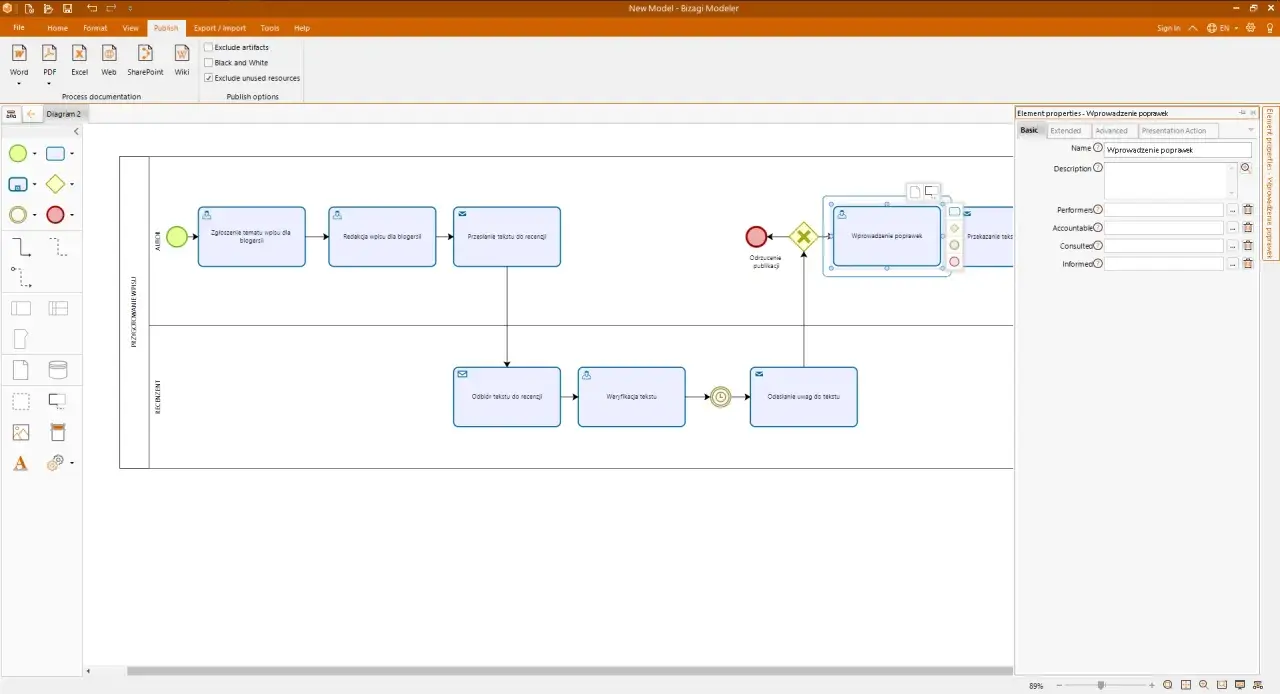Collapse the shapes palette with the chevron
Viewport: 1280px width, 694px height.
click(77, 131)
